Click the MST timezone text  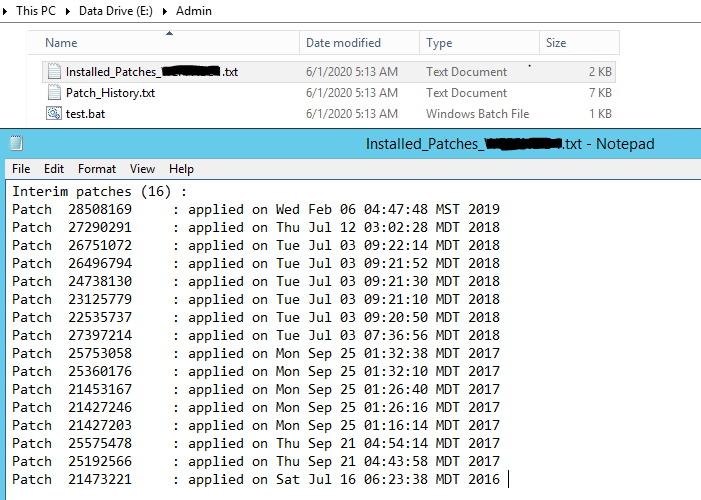(x=448, y=209)
